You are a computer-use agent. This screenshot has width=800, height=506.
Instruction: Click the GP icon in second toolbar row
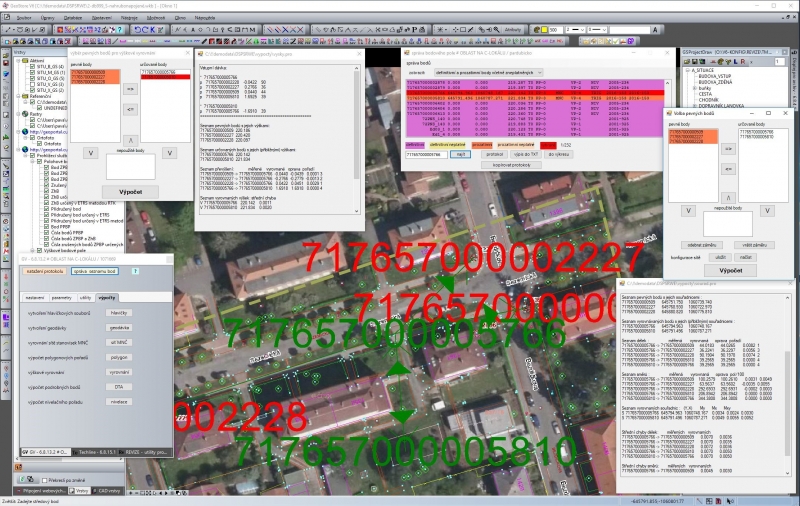pos(631,41)
